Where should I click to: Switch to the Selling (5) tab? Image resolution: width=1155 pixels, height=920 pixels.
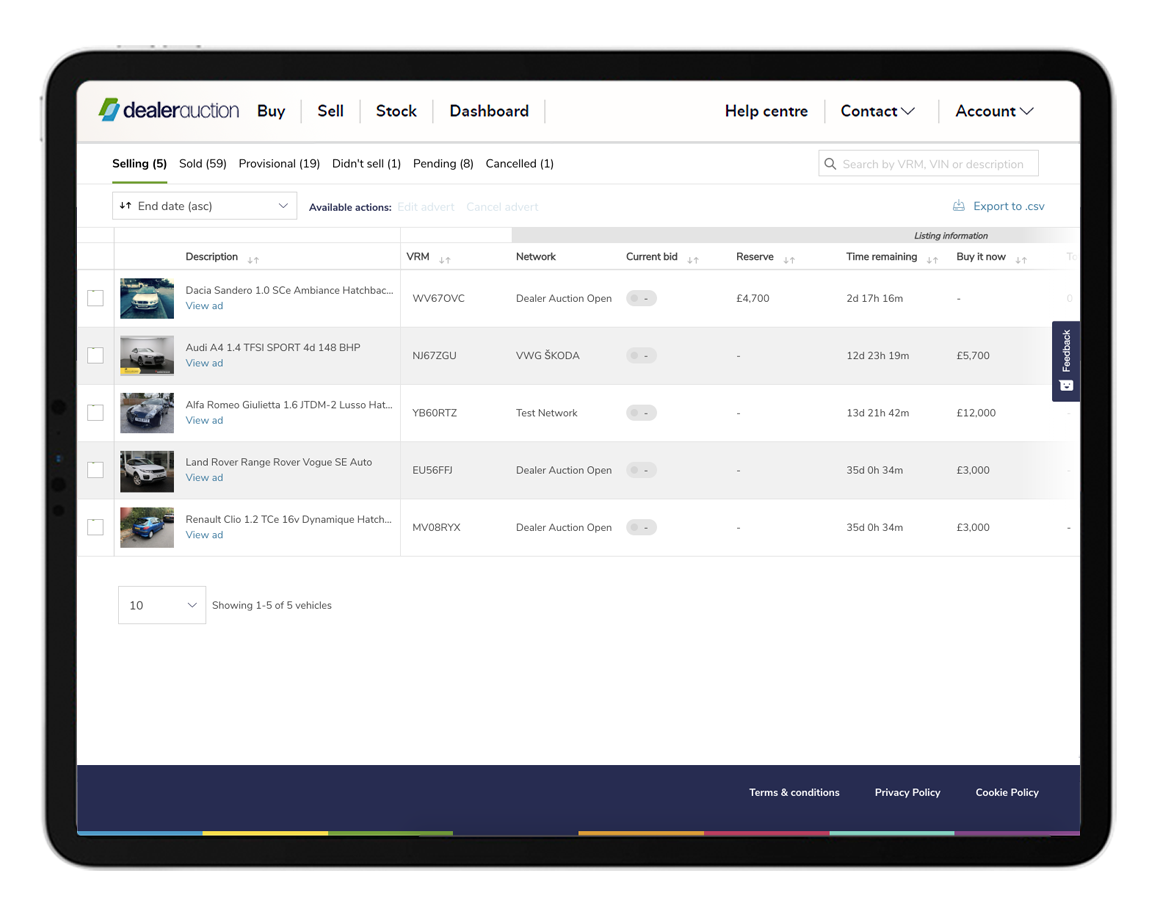139,164
